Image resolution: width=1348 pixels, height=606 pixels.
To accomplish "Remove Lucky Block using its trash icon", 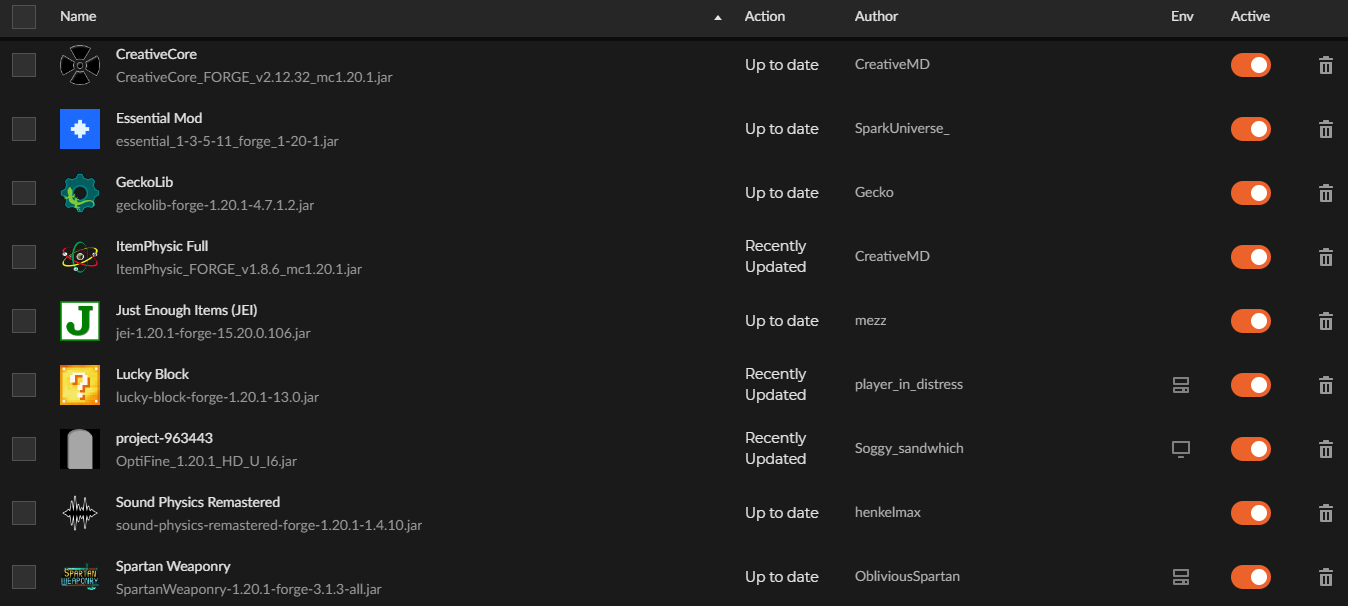I will click(x=1326, y=385).
